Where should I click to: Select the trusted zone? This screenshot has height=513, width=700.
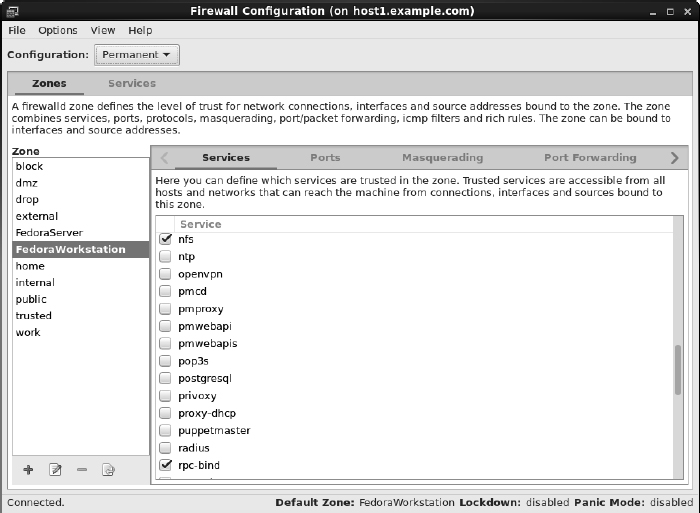click(x=81, y=316)
